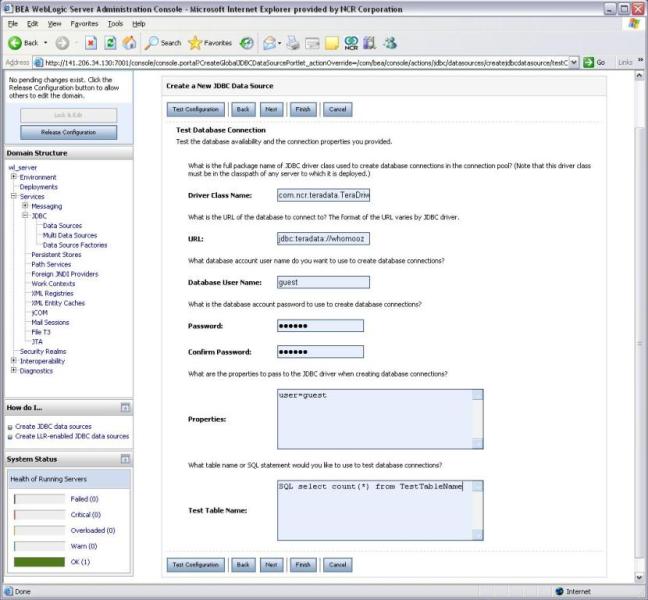
Task: Click the Print toolbar icon
Action: (x=293, y=43)
